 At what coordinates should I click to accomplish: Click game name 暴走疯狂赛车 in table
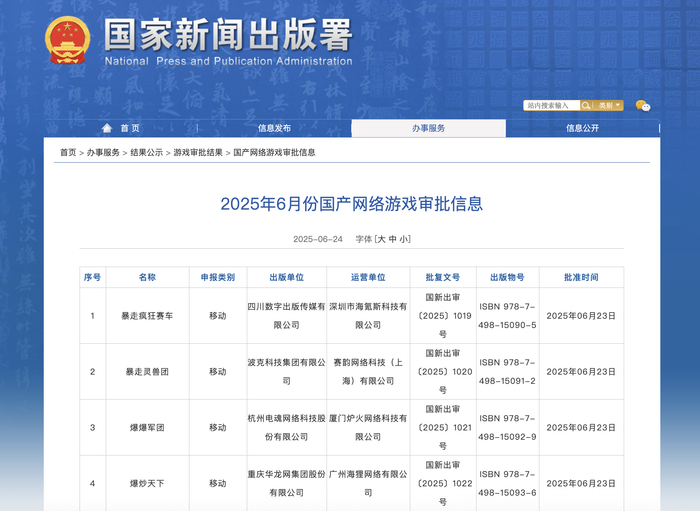[147, 315]
